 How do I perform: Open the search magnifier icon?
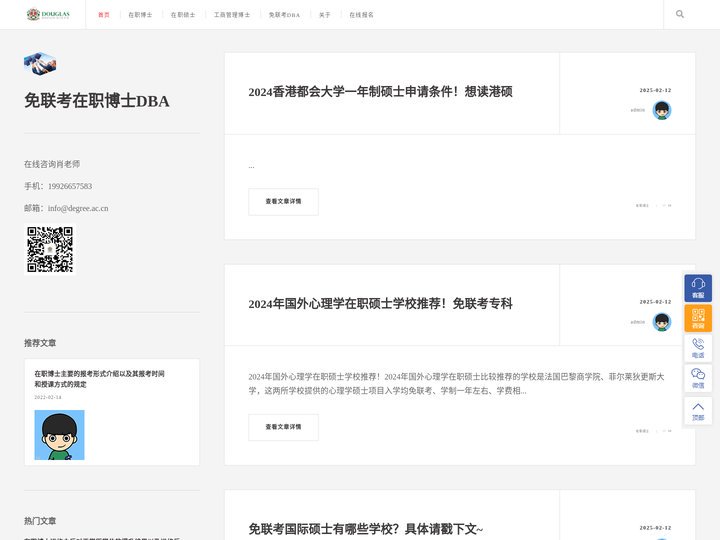[680, 14]
